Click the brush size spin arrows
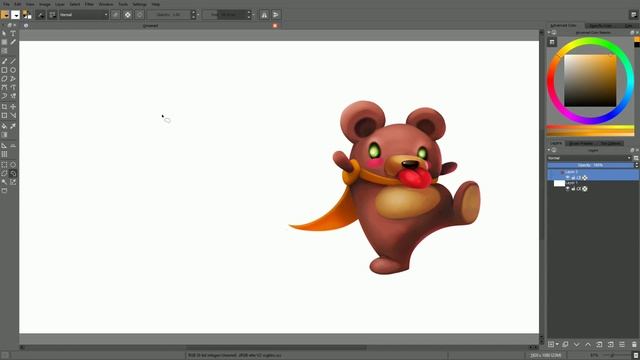The width and height of the screenshot is (640, 360). click(x=249, y=15)
